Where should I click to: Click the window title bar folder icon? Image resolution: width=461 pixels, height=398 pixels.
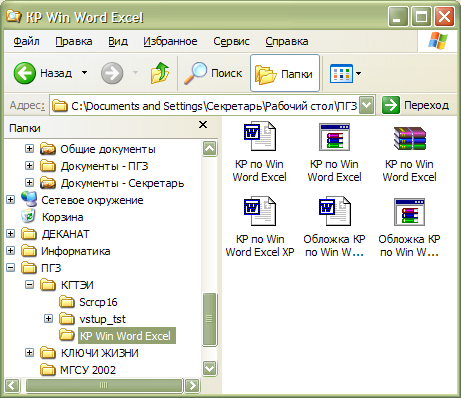click(13, 16)
